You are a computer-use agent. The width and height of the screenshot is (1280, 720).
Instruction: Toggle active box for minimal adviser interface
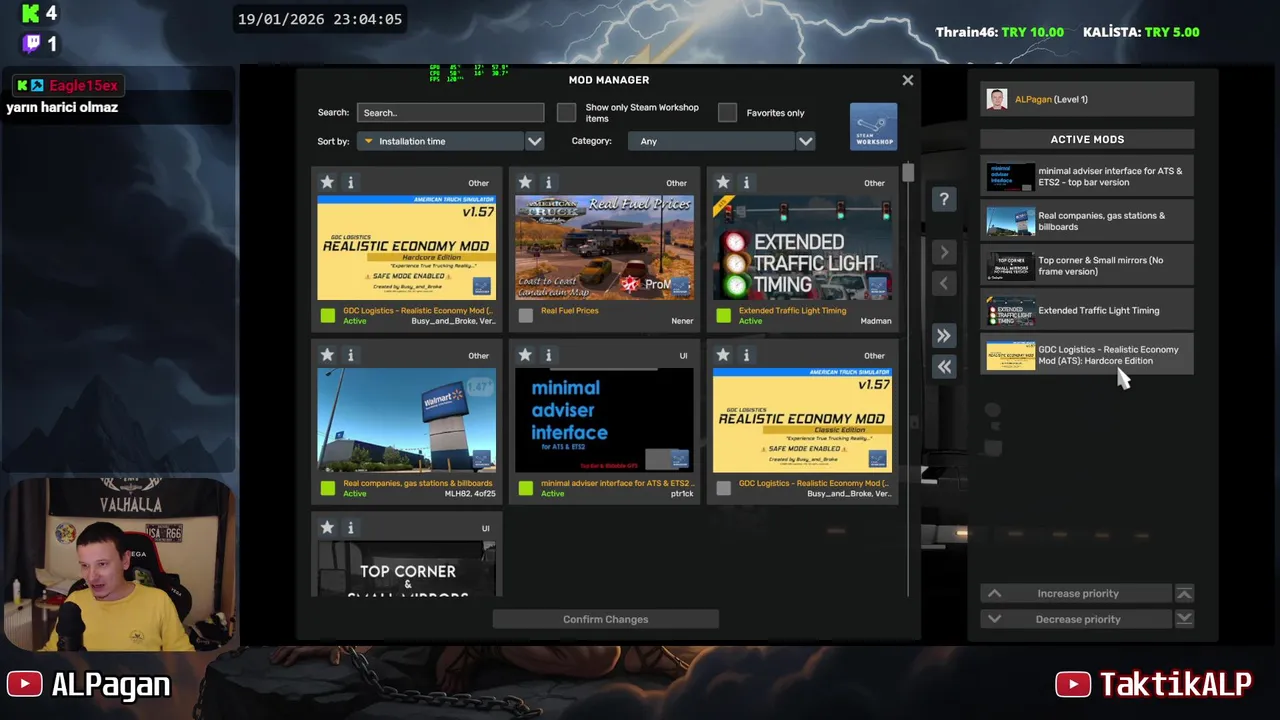(526, 488)
